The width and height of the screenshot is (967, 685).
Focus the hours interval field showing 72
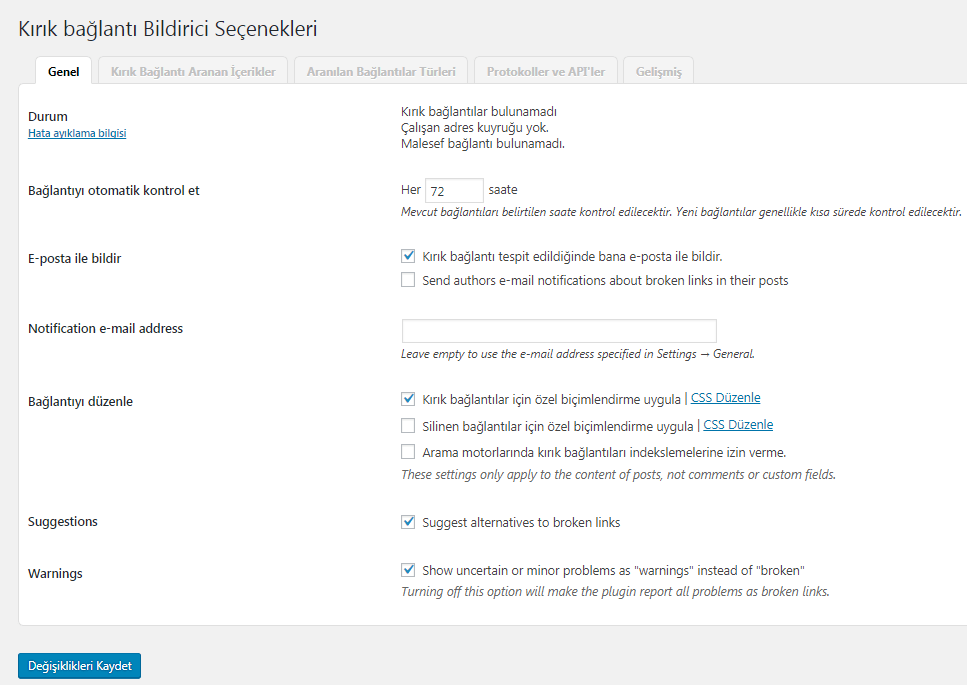(x=454, y=191)
